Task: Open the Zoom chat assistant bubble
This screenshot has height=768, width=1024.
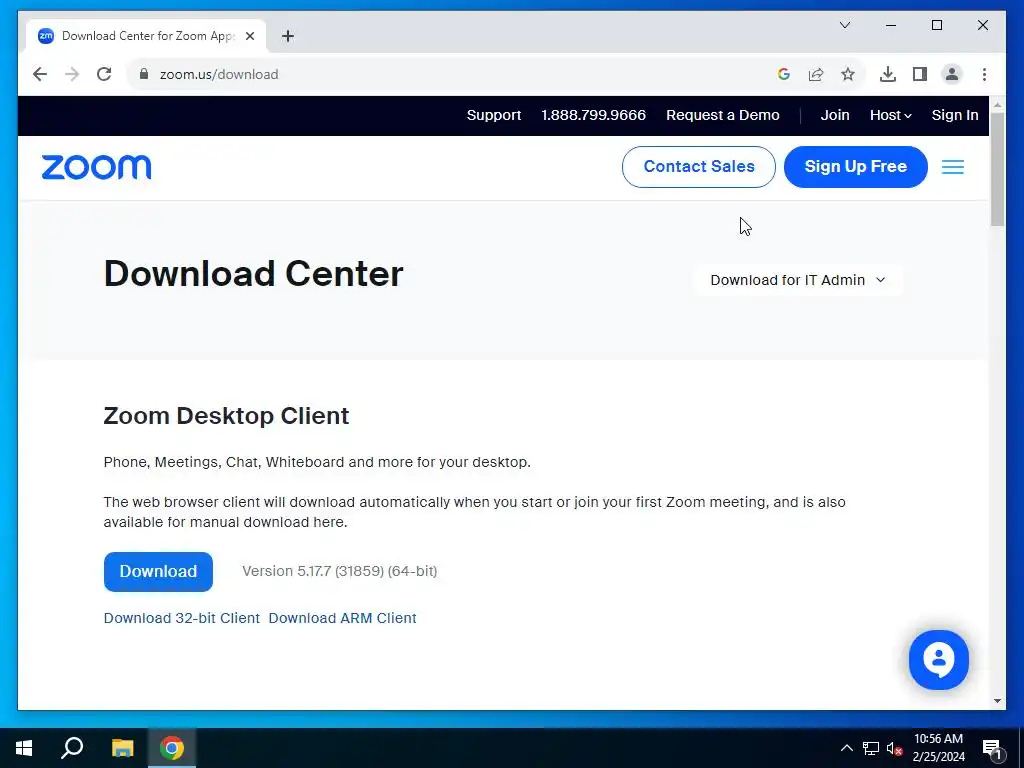Action: pos(938,660)
